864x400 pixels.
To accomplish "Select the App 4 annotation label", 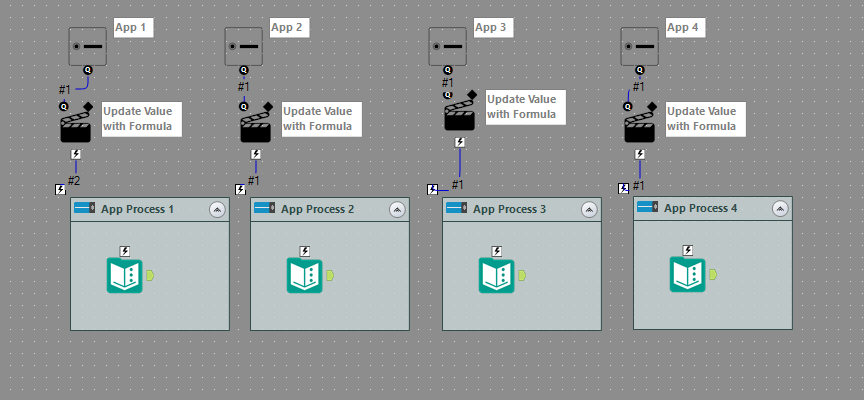I will point(685,27).
